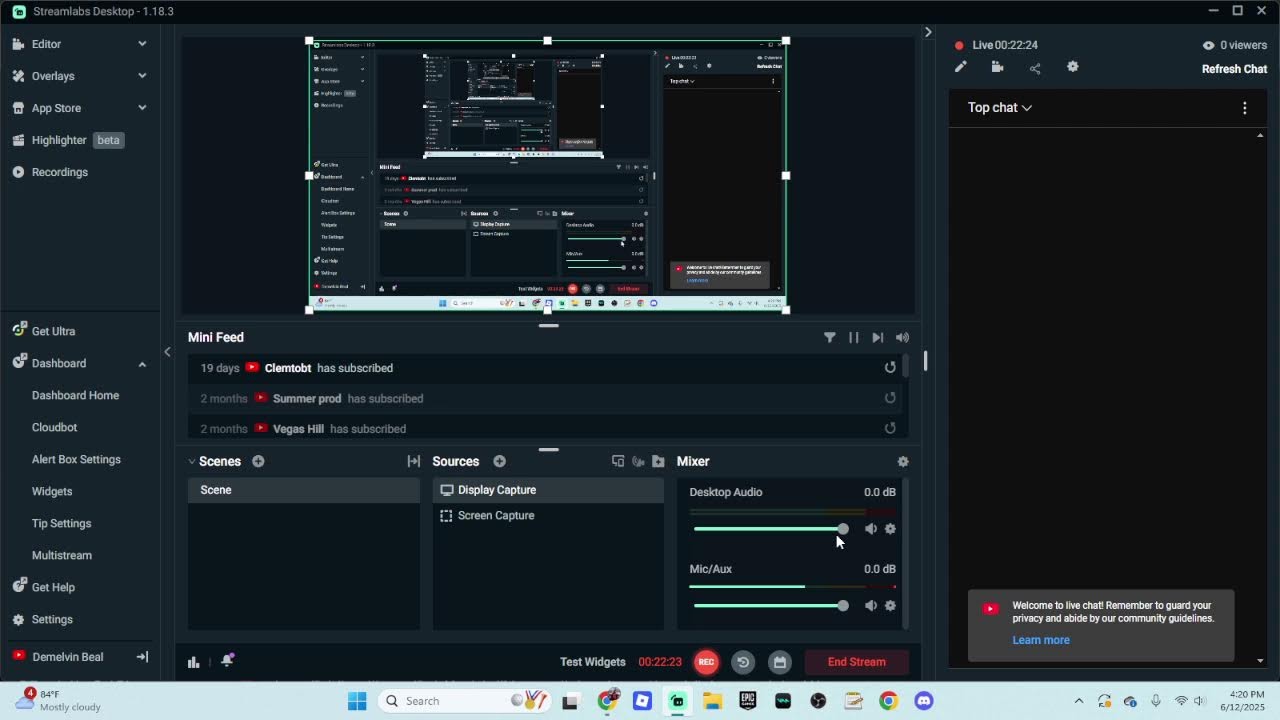
Task: Collapse the Scenes panel chevron
Action: [191, 461]
